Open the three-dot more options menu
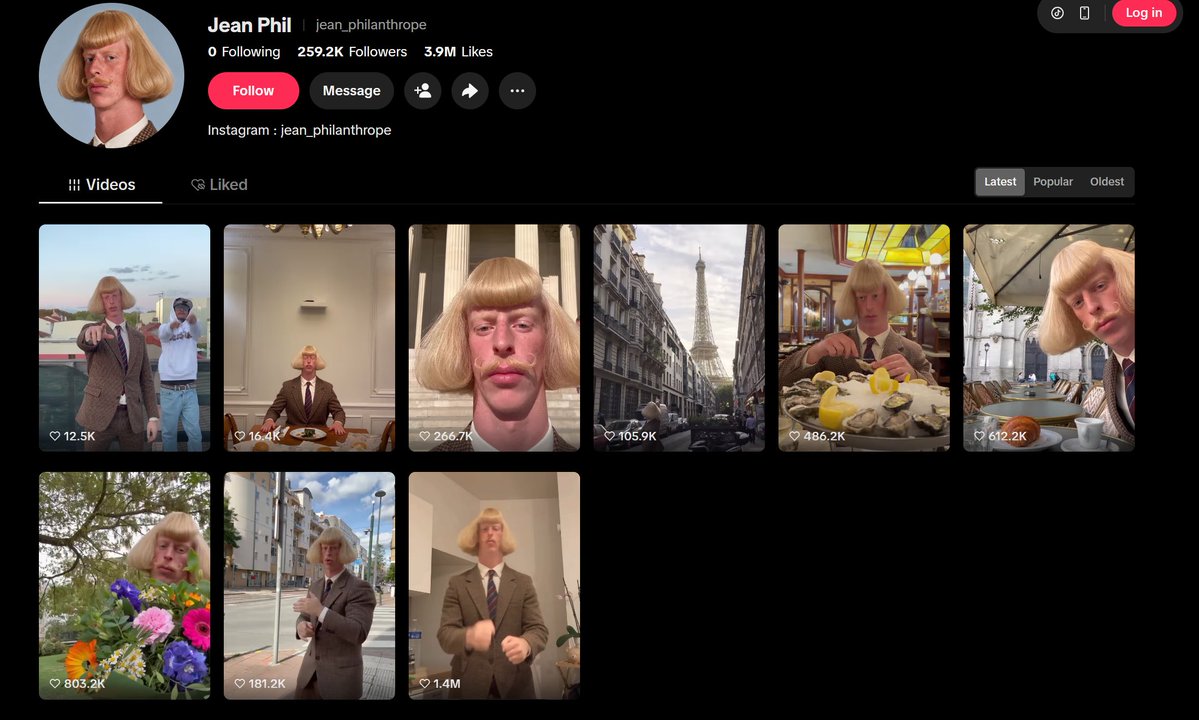1199x720 pixels. (x=518, y=91)
